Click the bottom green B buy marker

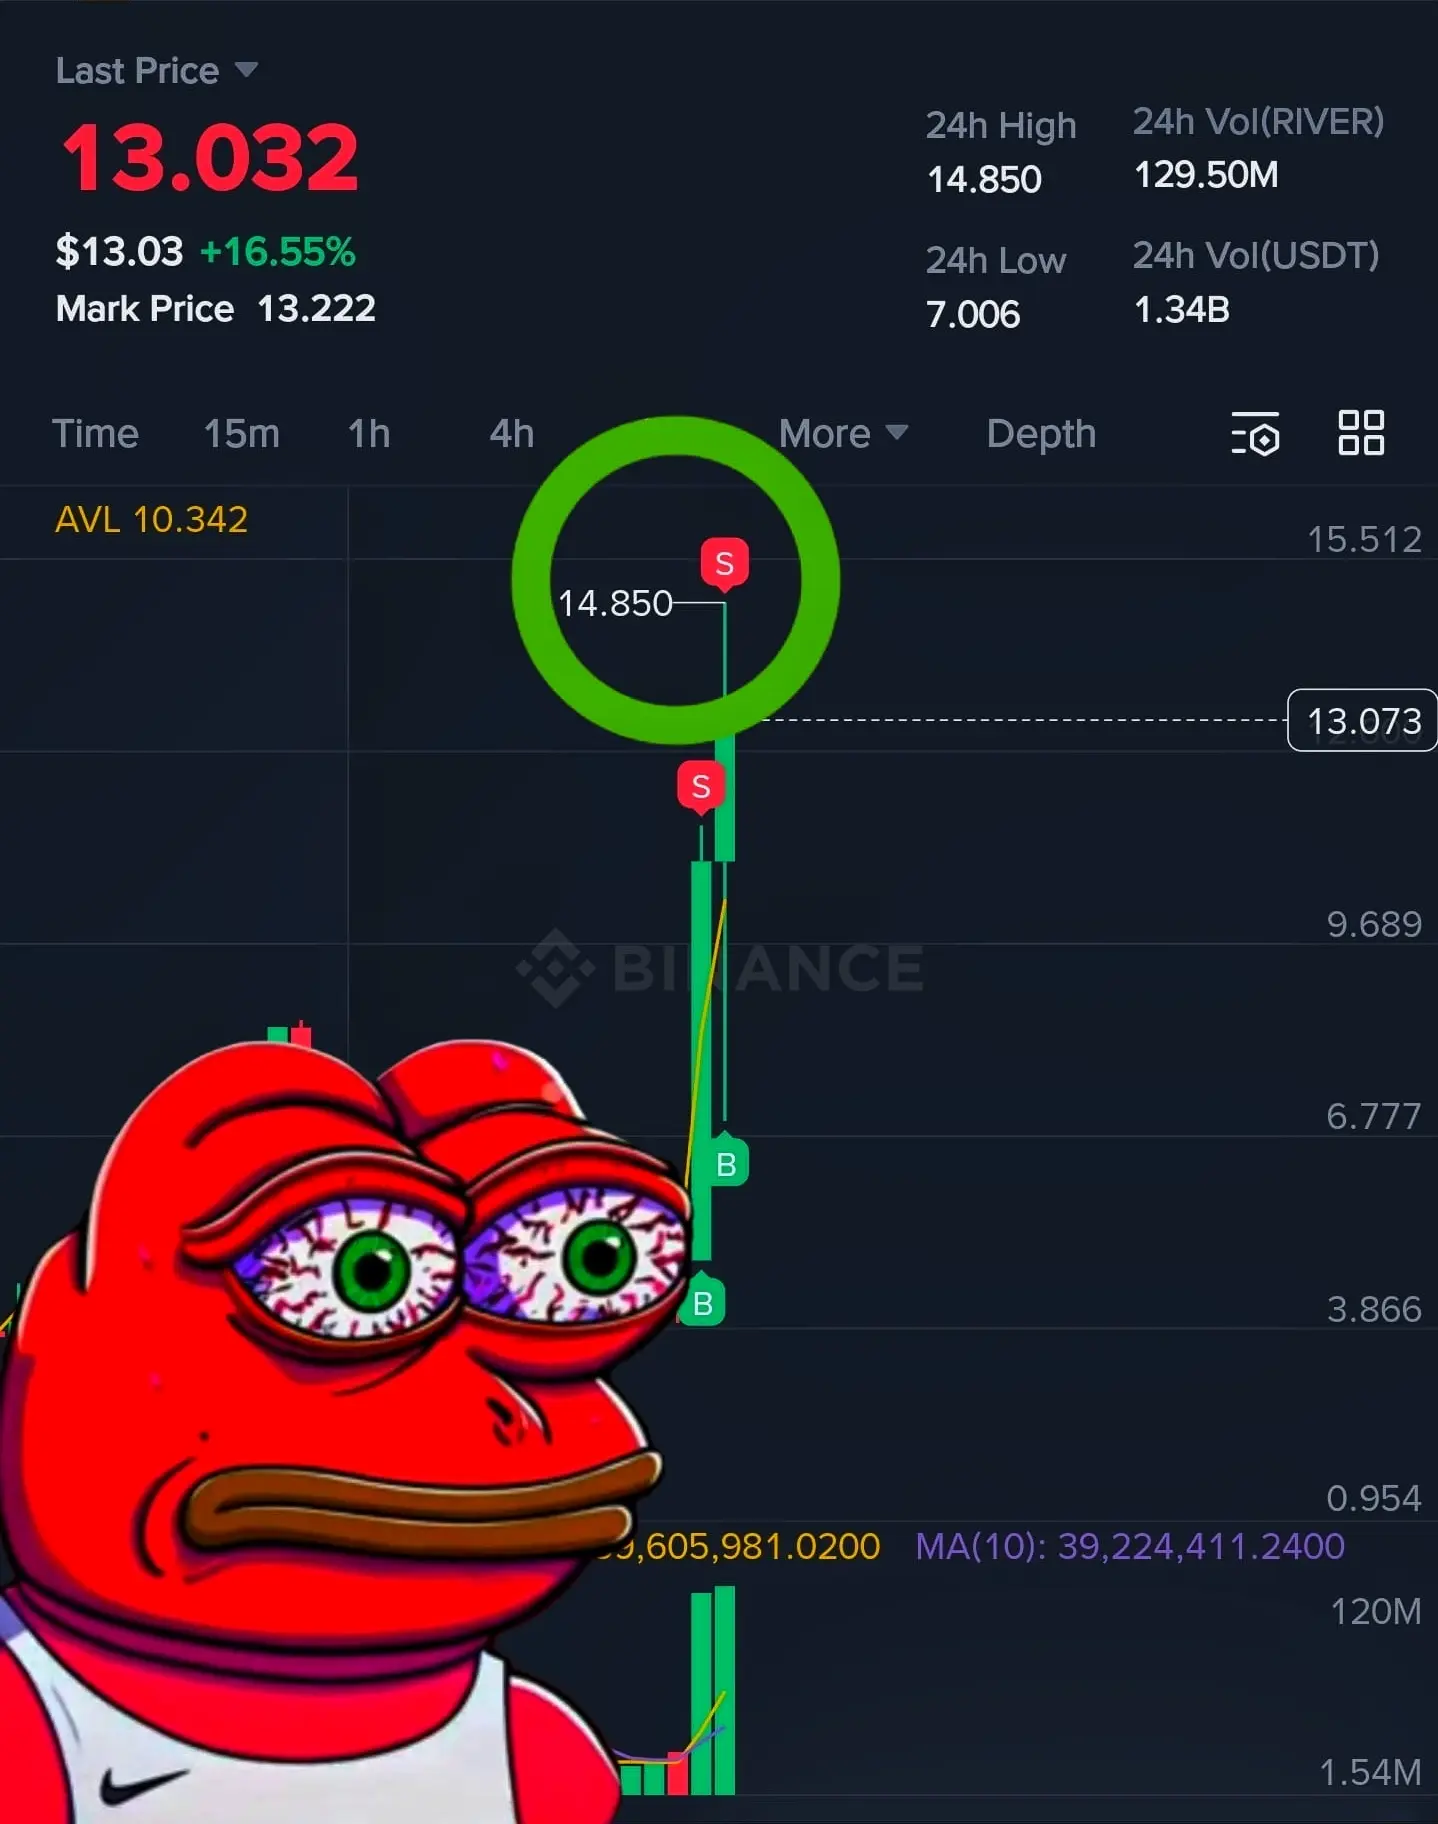click(x=702, y=1300)
